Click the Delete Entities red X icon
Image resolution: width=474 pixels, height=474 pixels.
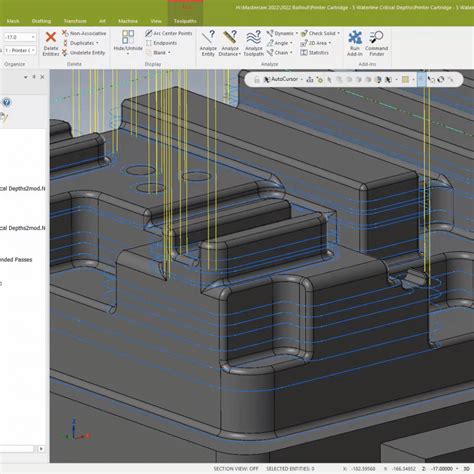pyautogui.click(x=51, y=37)
